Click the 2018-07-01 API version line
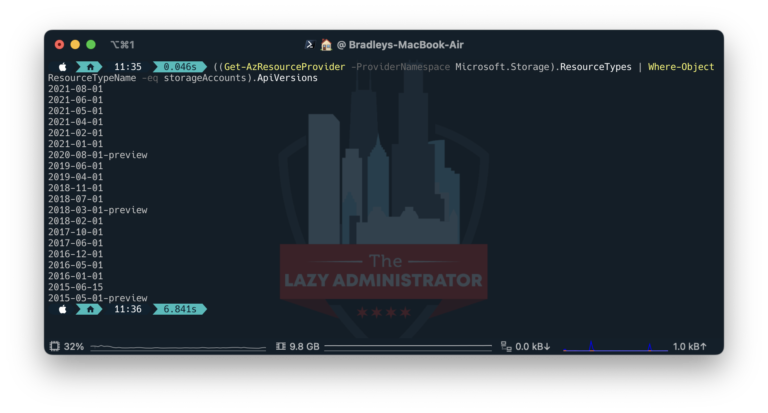 pyautogui.click(x=75, y=199)
